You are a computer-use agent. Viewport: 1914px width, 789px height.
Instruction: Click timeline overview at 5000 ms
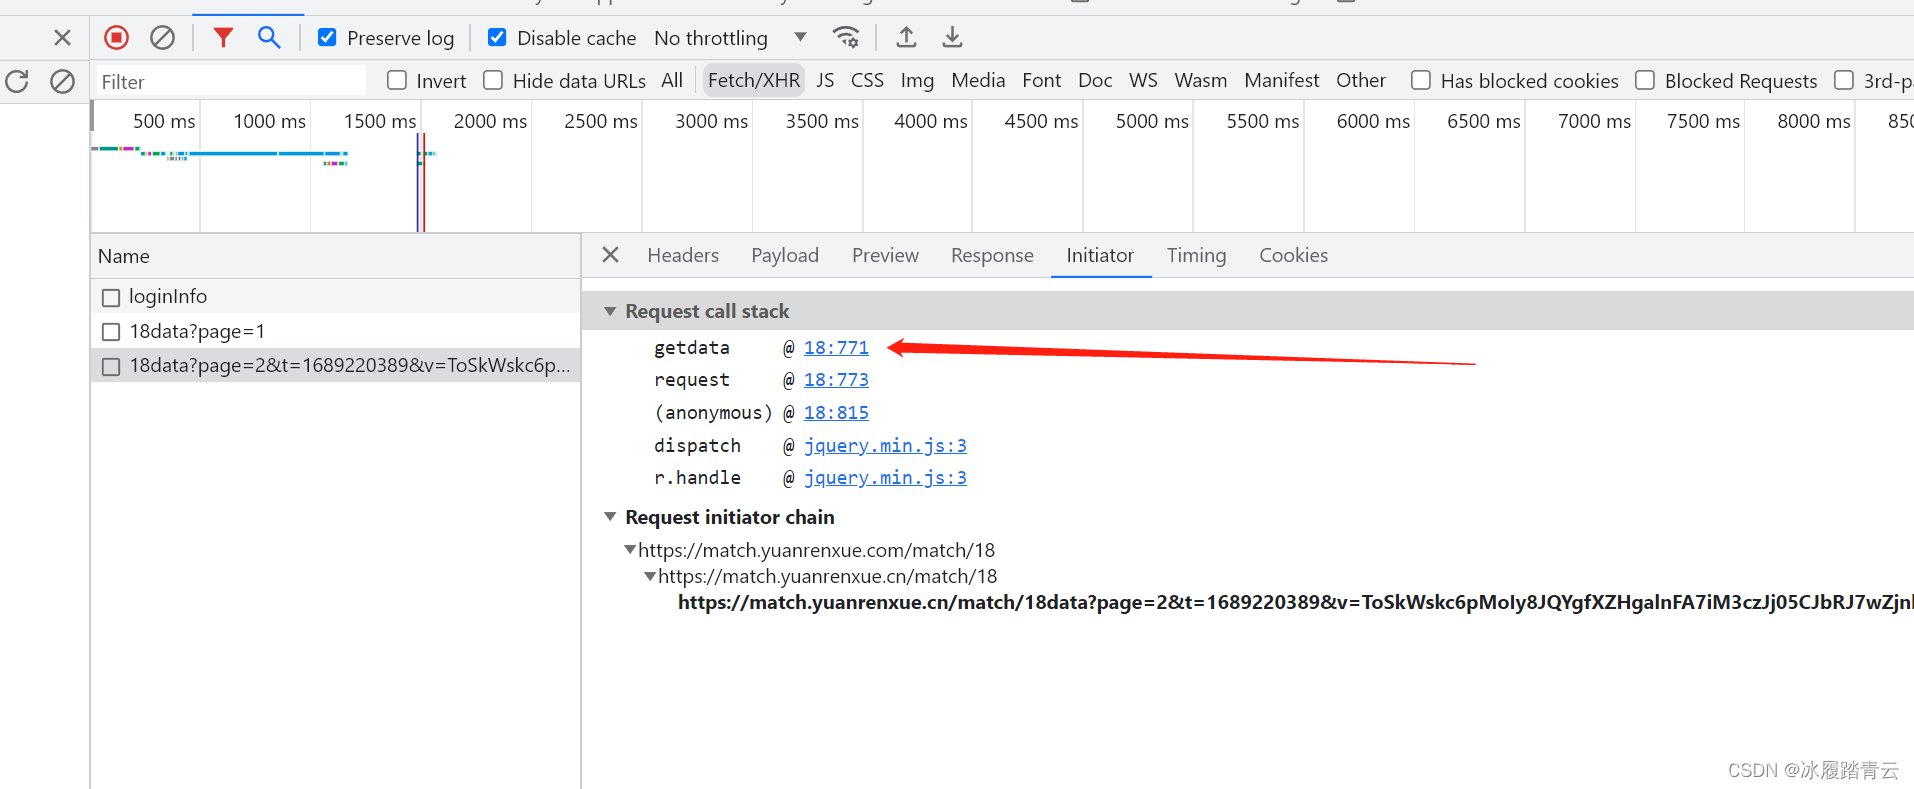1152,121
